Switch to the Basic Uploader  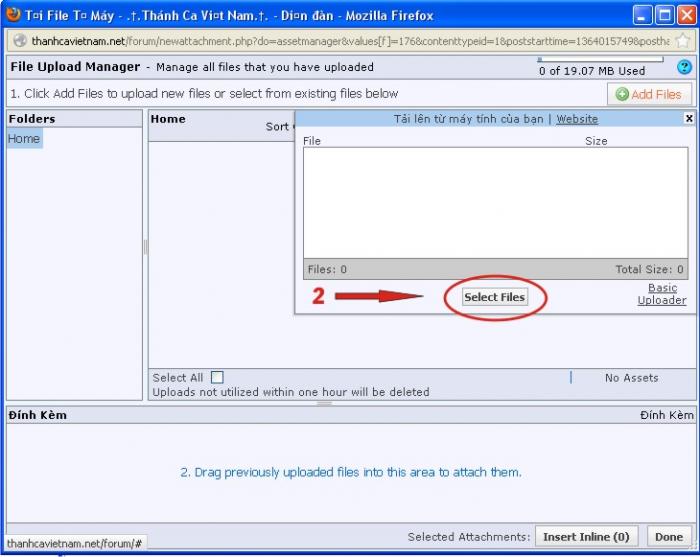coord(662,294)
